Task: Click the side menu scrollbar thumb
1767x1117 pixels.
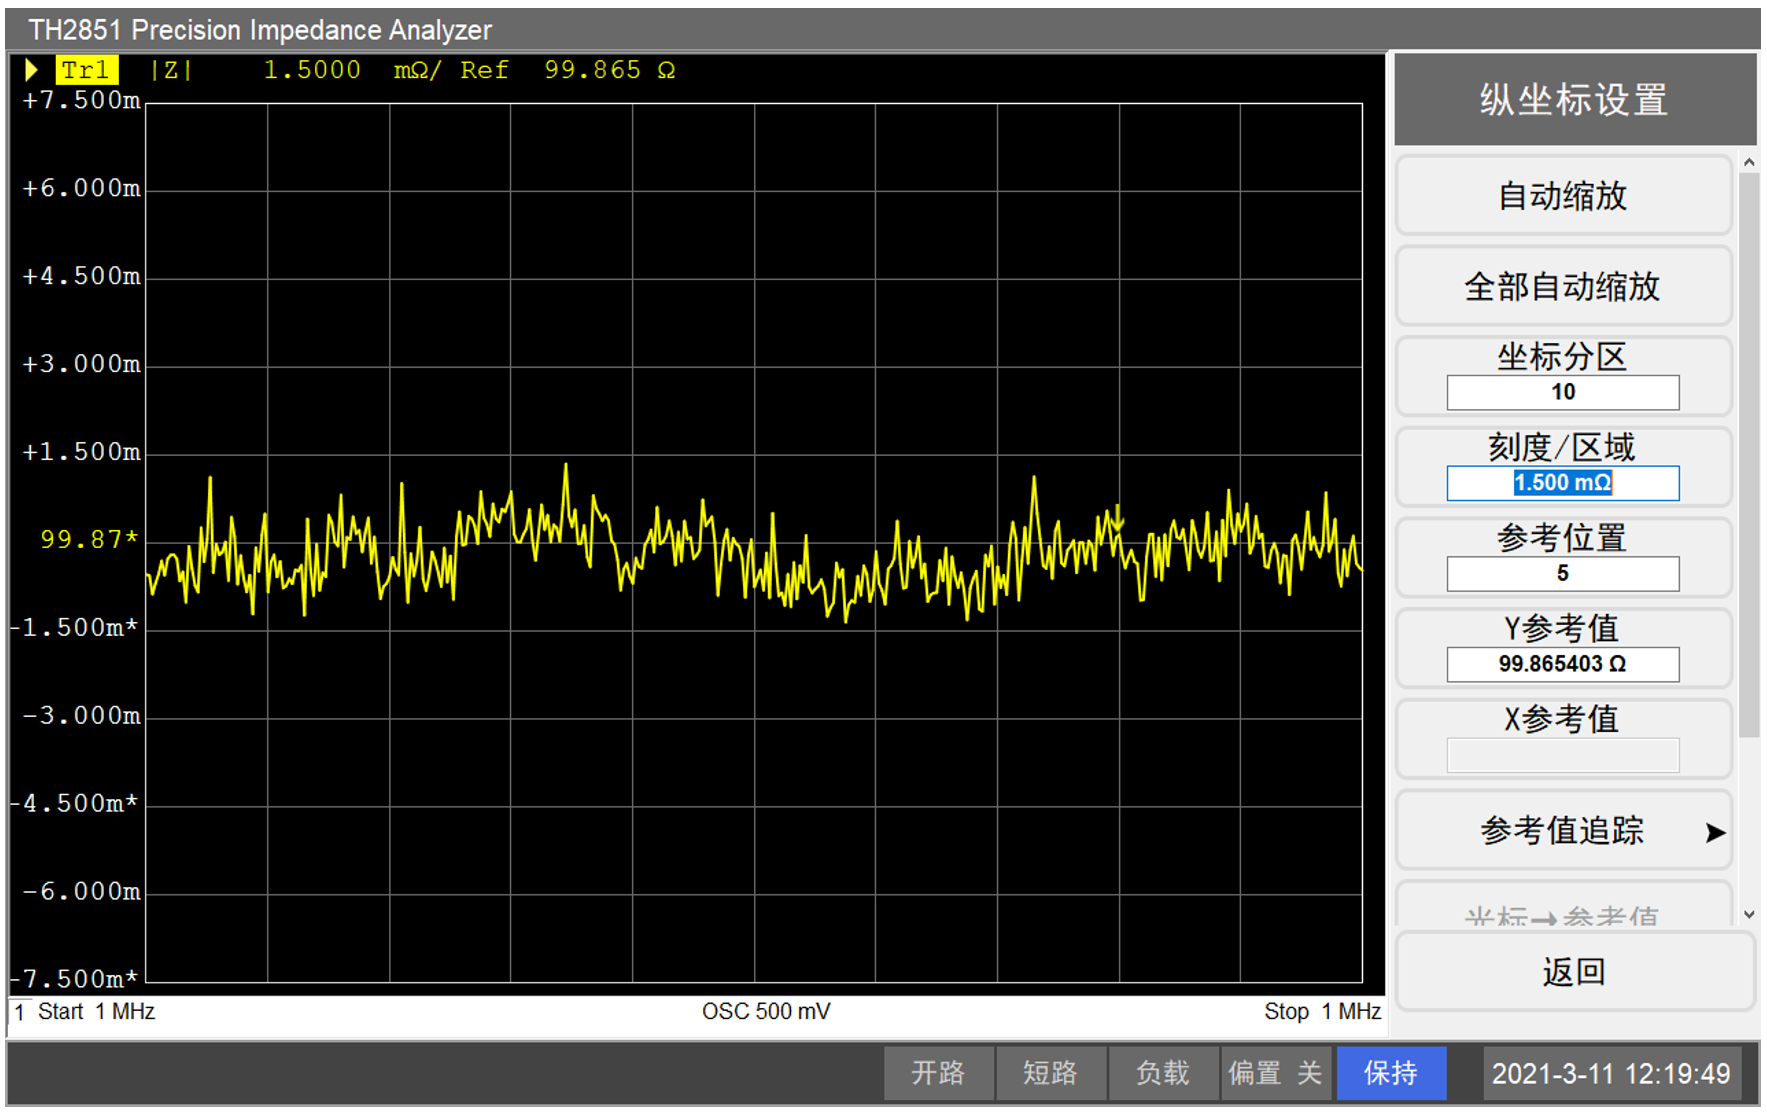Action: [x=1749, y=455]
